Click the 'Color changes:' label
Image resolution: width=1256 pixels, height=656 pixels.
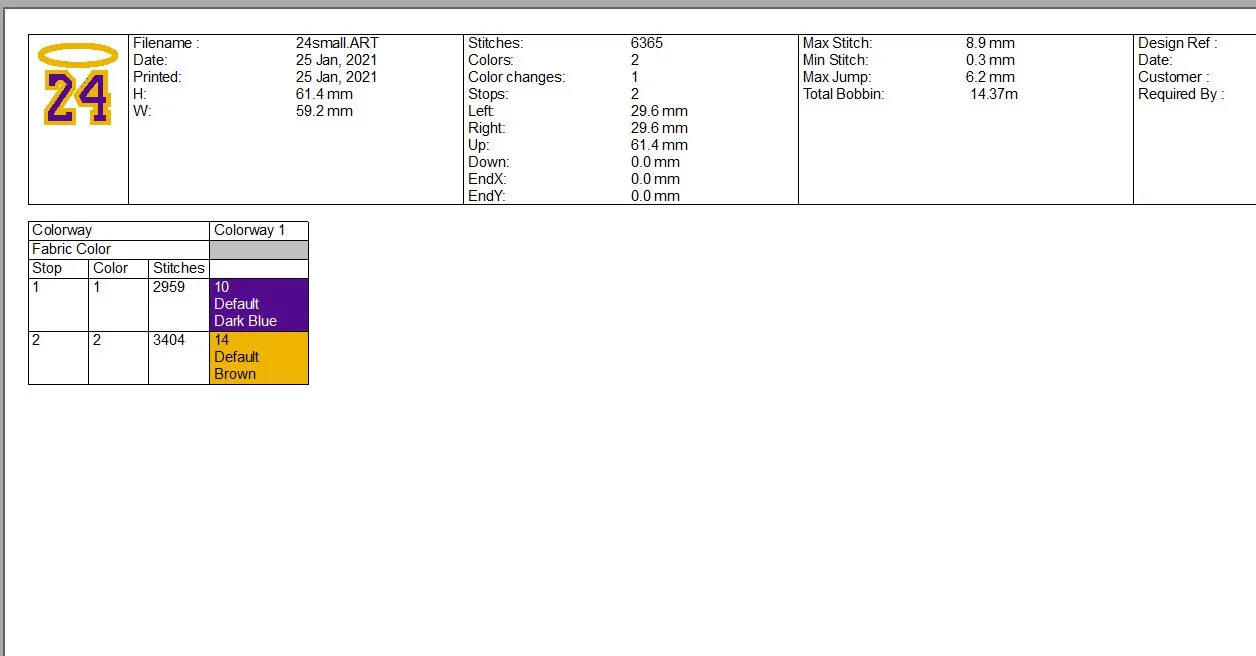tap(516, 77)
